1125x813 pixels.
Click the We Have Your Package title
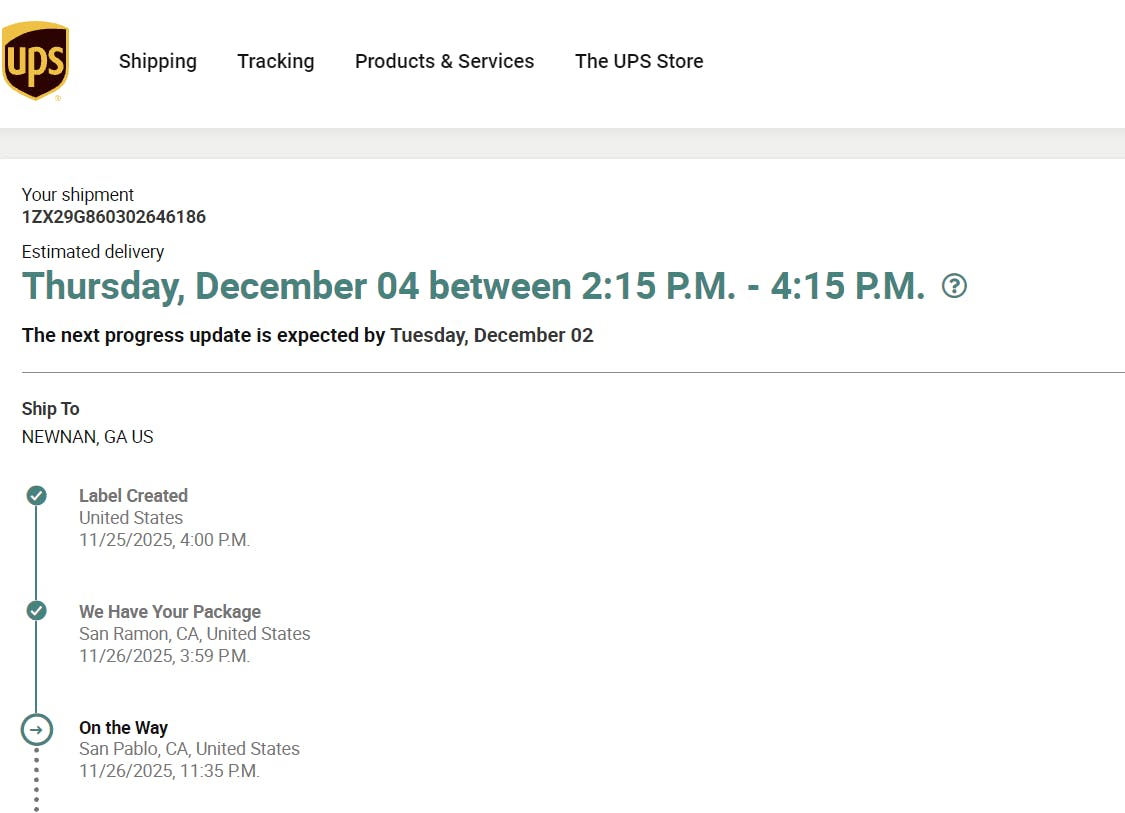170,611
